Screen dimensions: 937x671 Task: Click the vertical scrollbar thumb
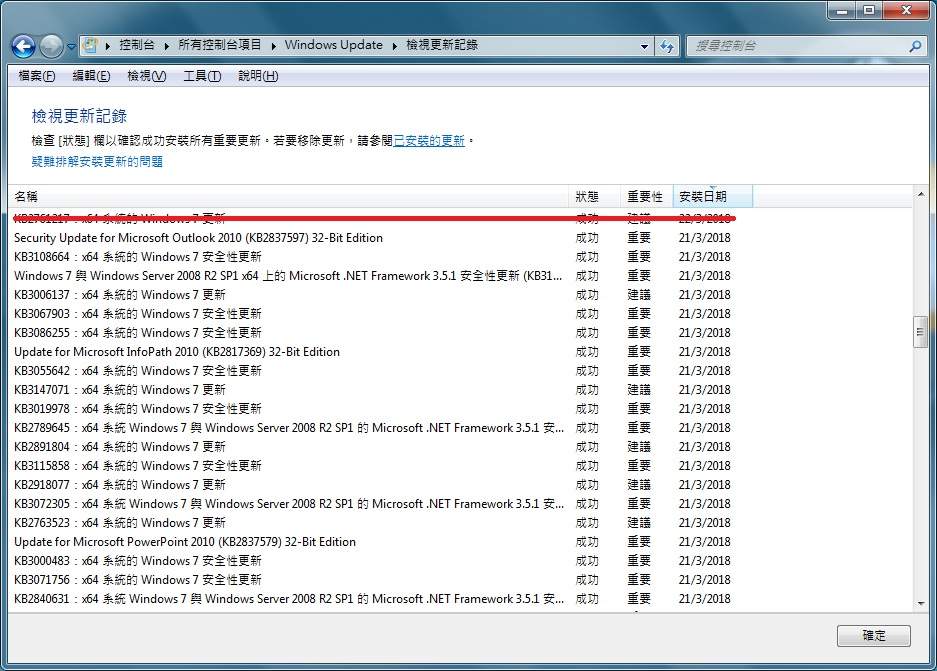coord(920,332)
